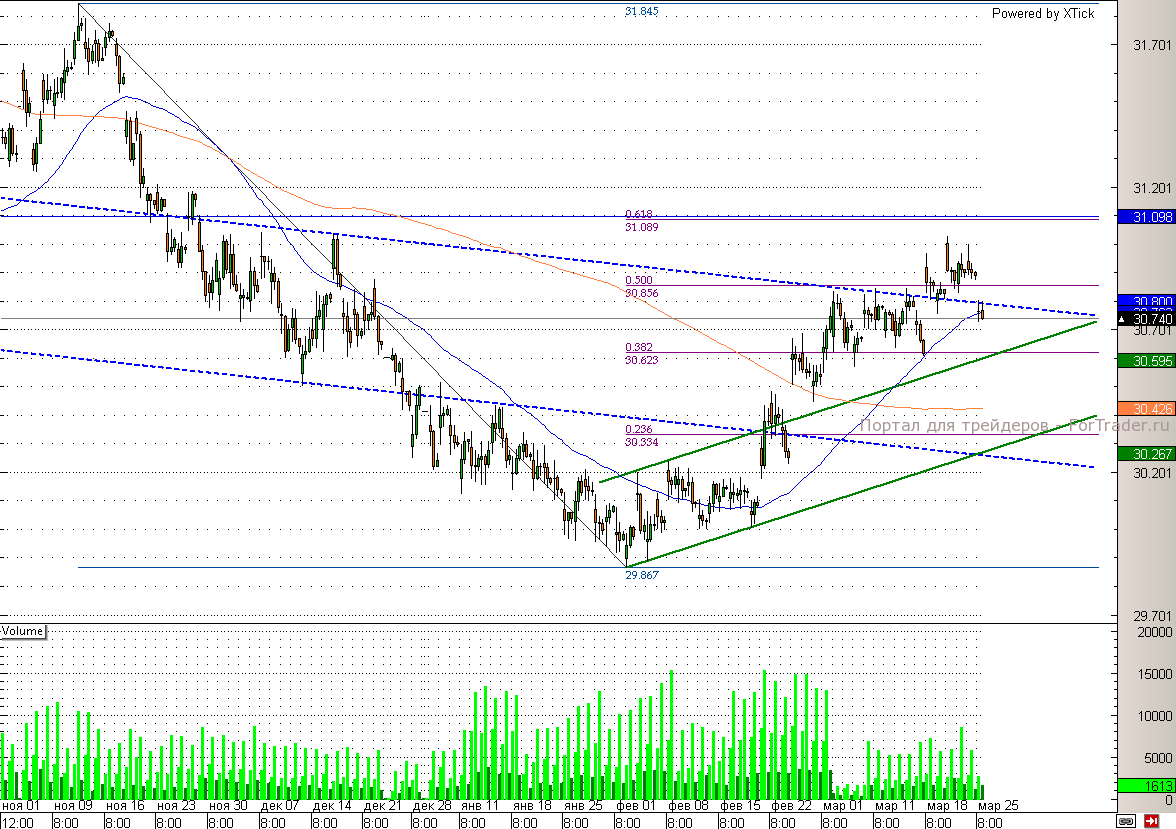Click the мар 01 date label

point(844,806)
